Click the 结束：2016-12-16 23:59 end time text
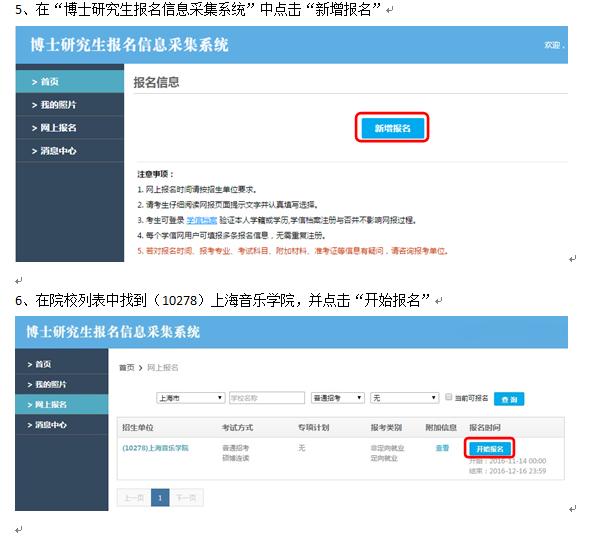This screenshot has width=616, height=536. pyautogui.click(x=507, y=471)
